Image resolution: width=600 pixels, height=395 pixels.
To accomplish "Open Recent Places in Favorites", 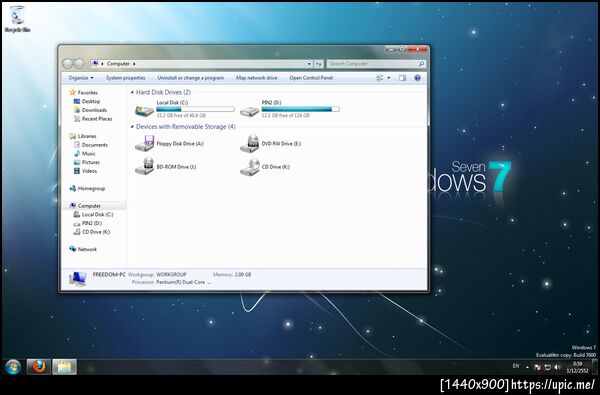I will click(97, 119).
